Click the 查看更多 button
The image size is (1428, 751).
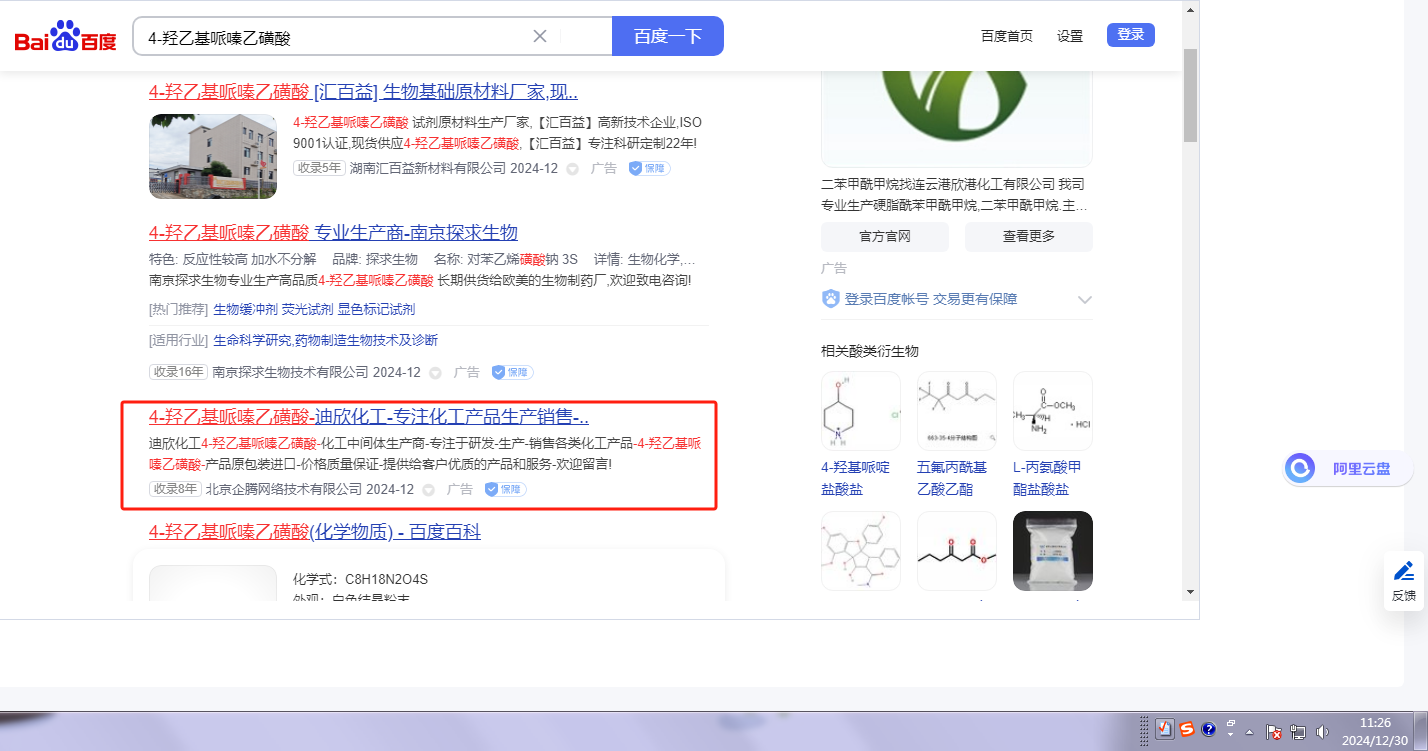click(1029, 237)
